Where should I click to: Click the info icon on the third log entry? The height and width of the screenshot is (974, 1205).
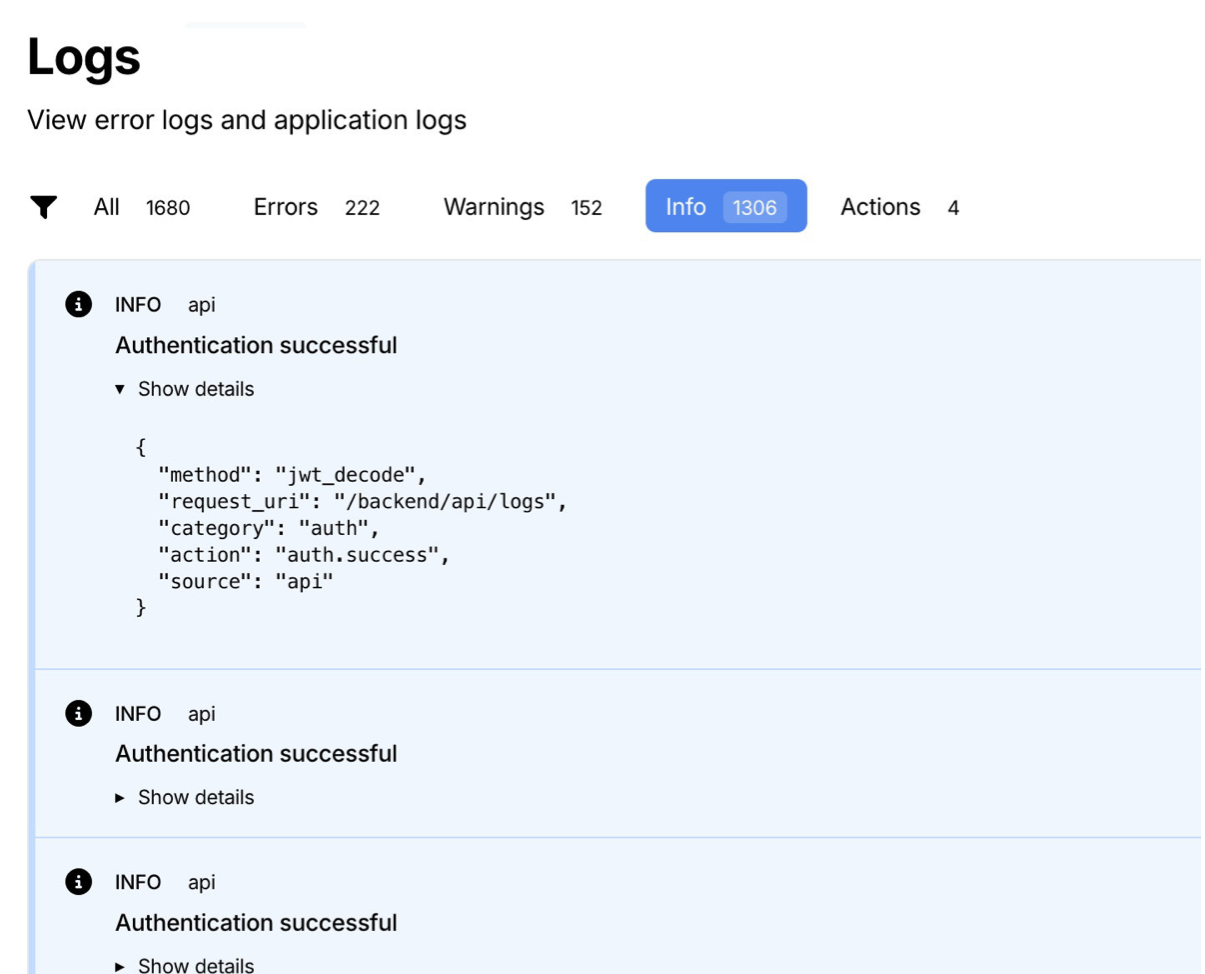tap(78, 882)
